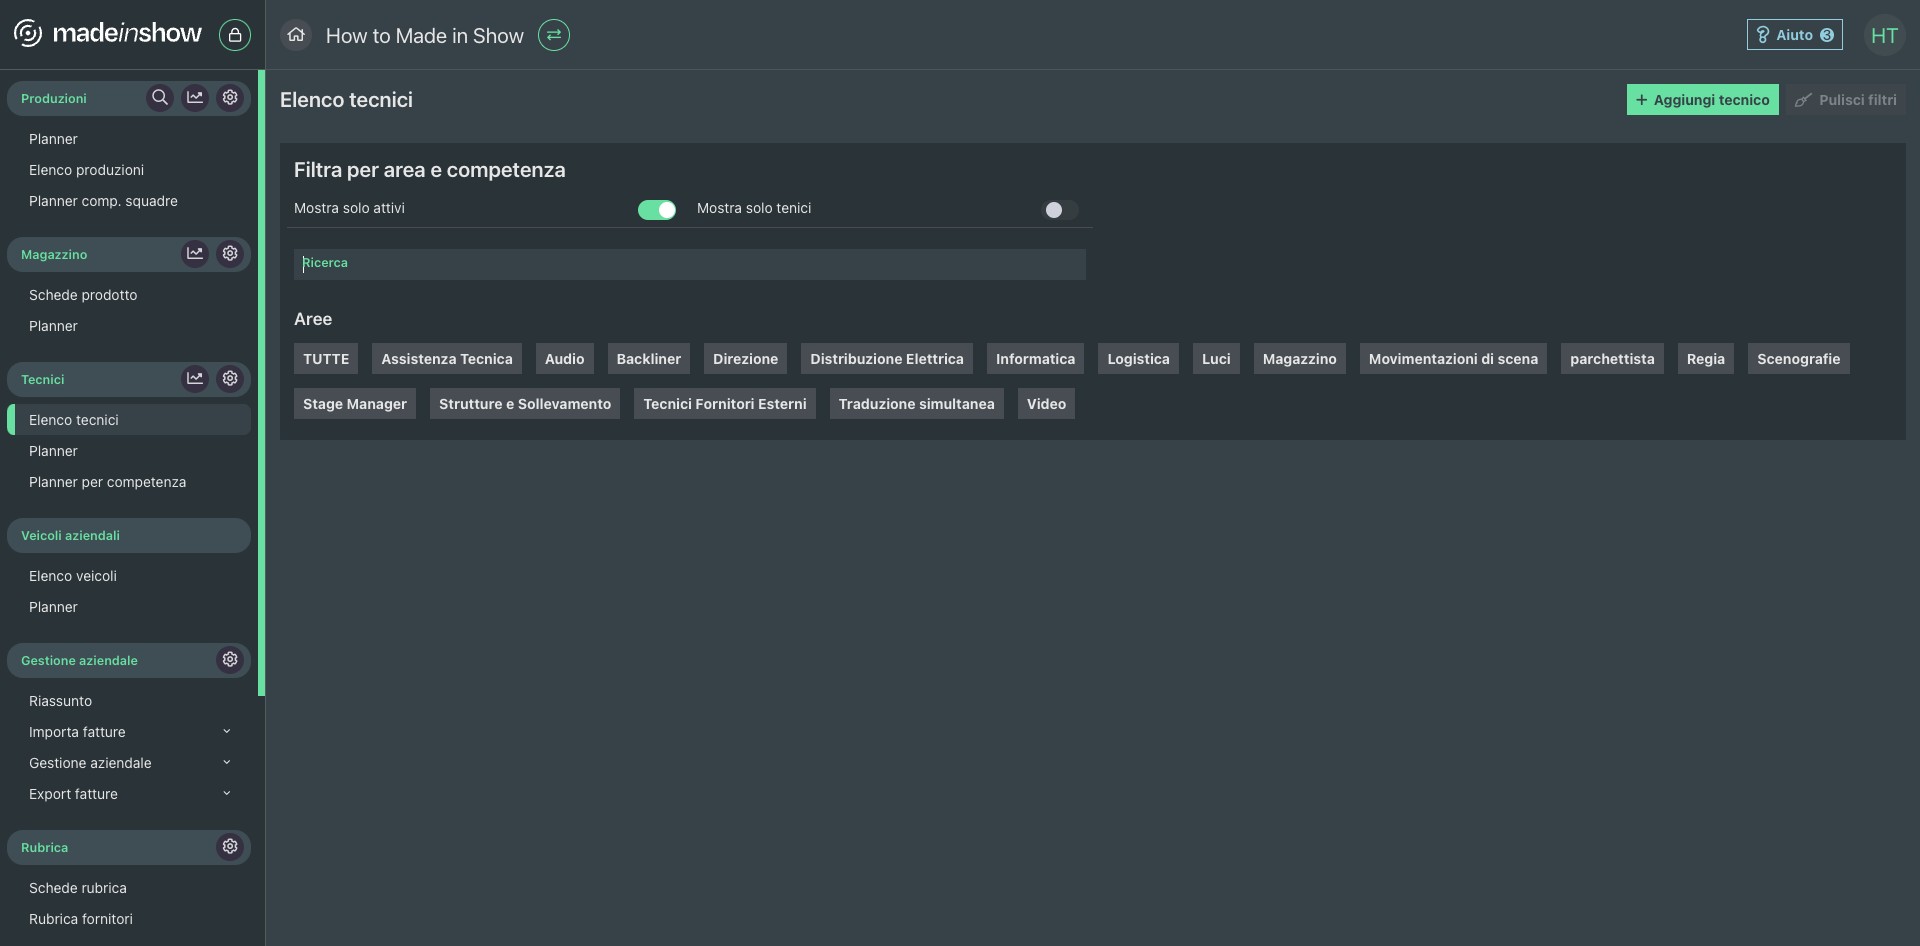The image size is (1920, 946).
Task: Open Rubrica settings gear icon
Action: [230, 847]
